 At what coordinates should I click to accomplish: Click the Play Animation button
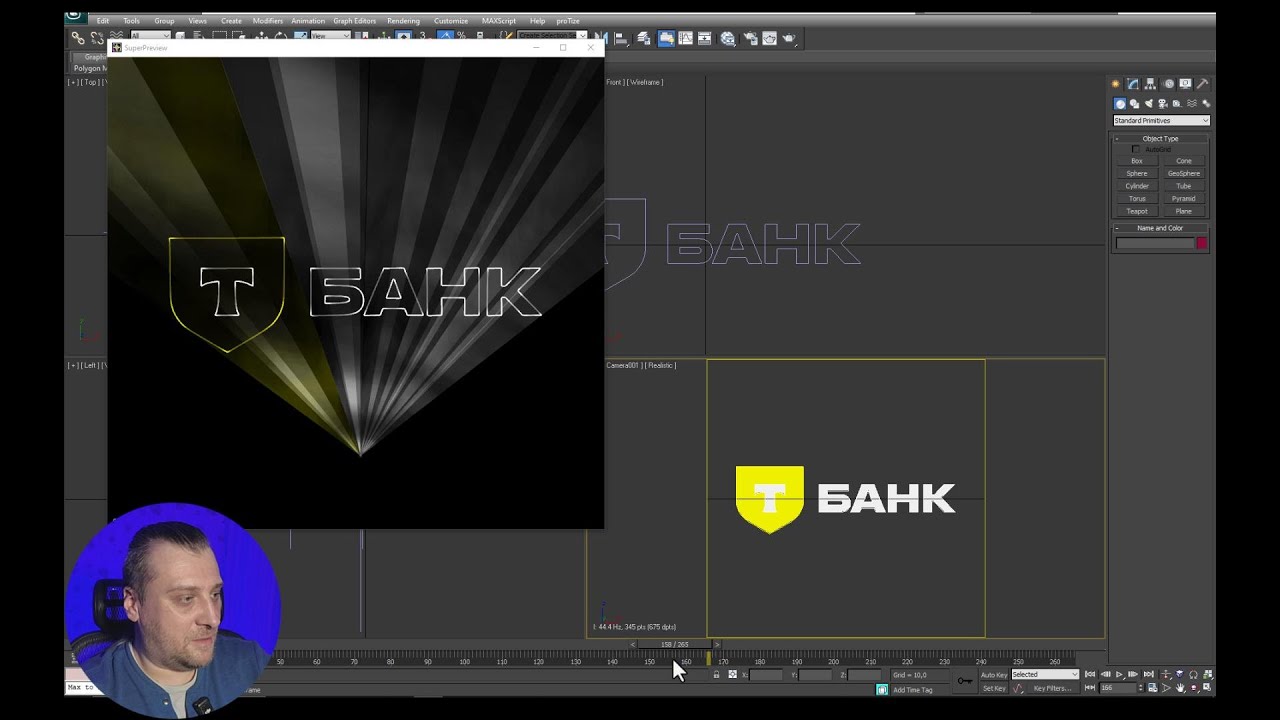click(1119, 675)
